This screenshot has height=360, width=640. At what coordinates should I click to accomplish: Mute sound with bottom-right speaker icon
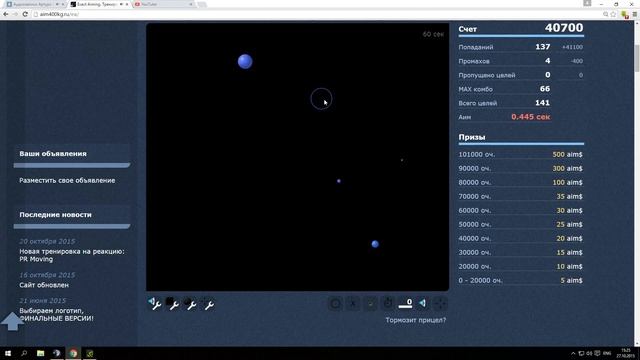point(422,303)
